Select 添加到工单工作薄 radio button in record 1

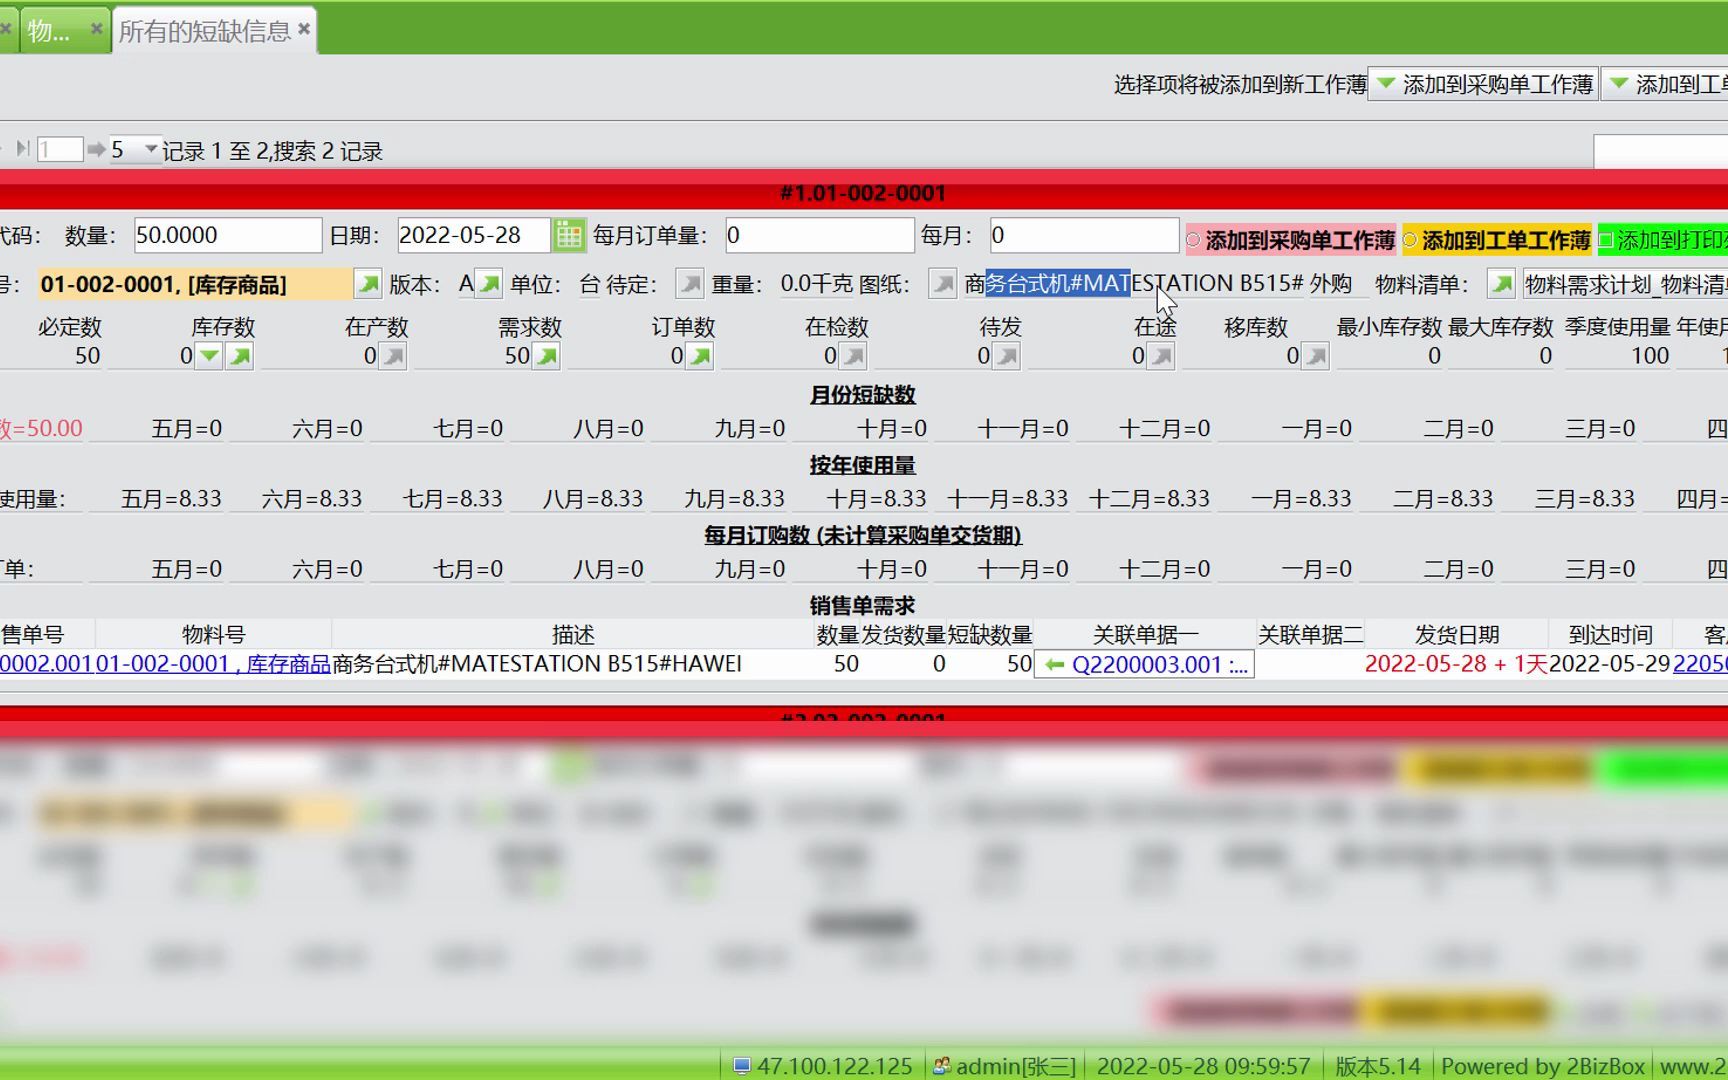point(1410,240)
